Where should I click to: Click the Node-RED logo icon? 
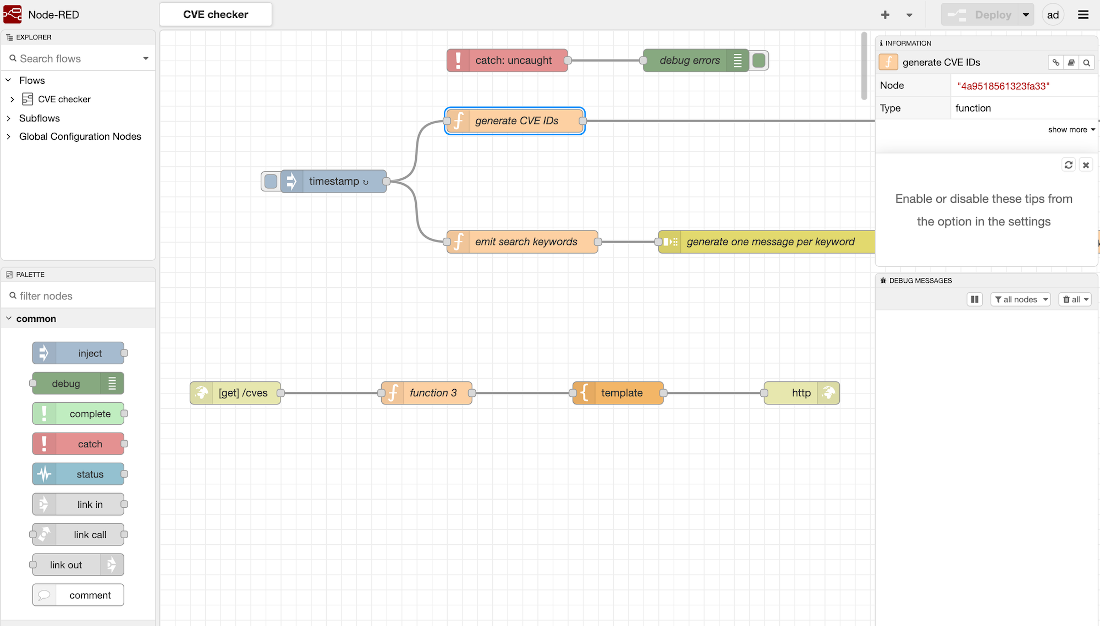coord(13,14)
